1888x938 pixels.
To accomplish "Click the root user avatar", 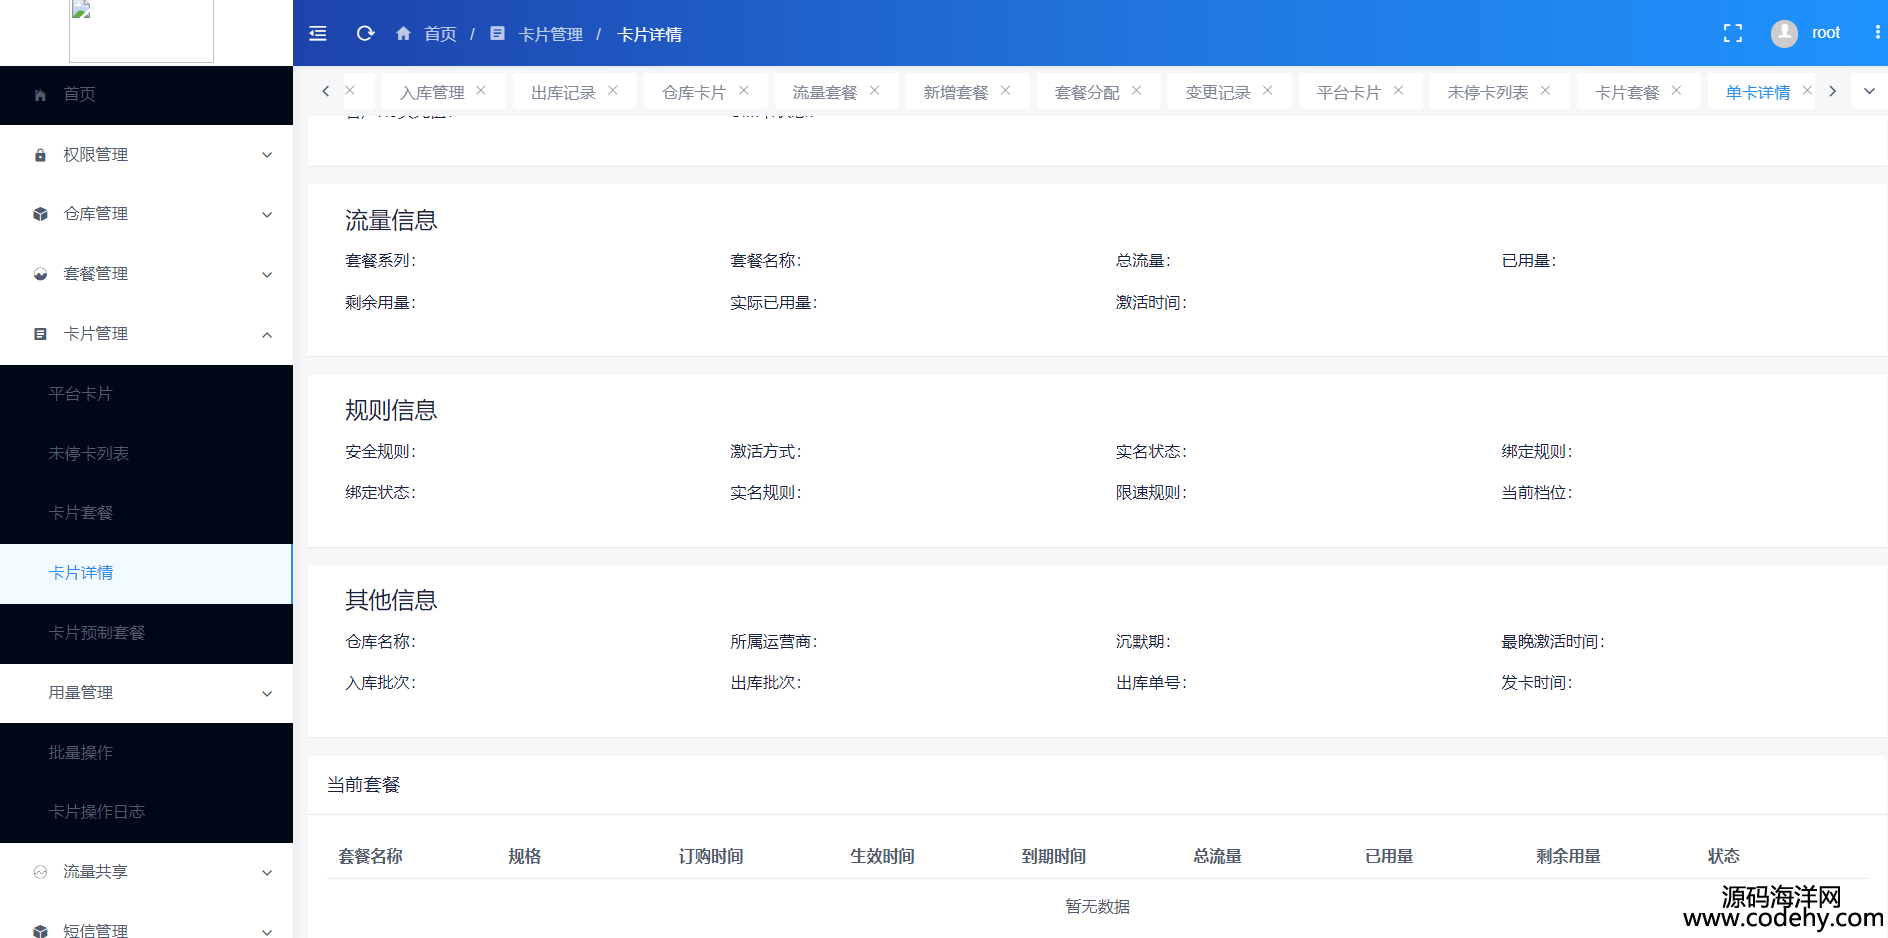I will point(1784,34).
